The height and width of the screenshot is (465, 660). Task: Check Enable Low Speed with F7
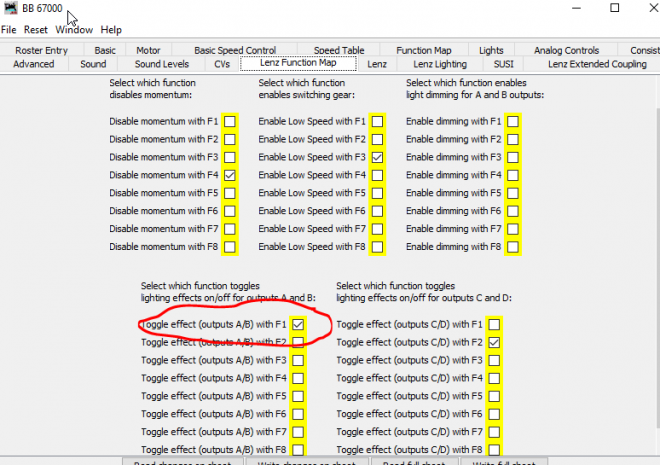[x=378, y=229]
